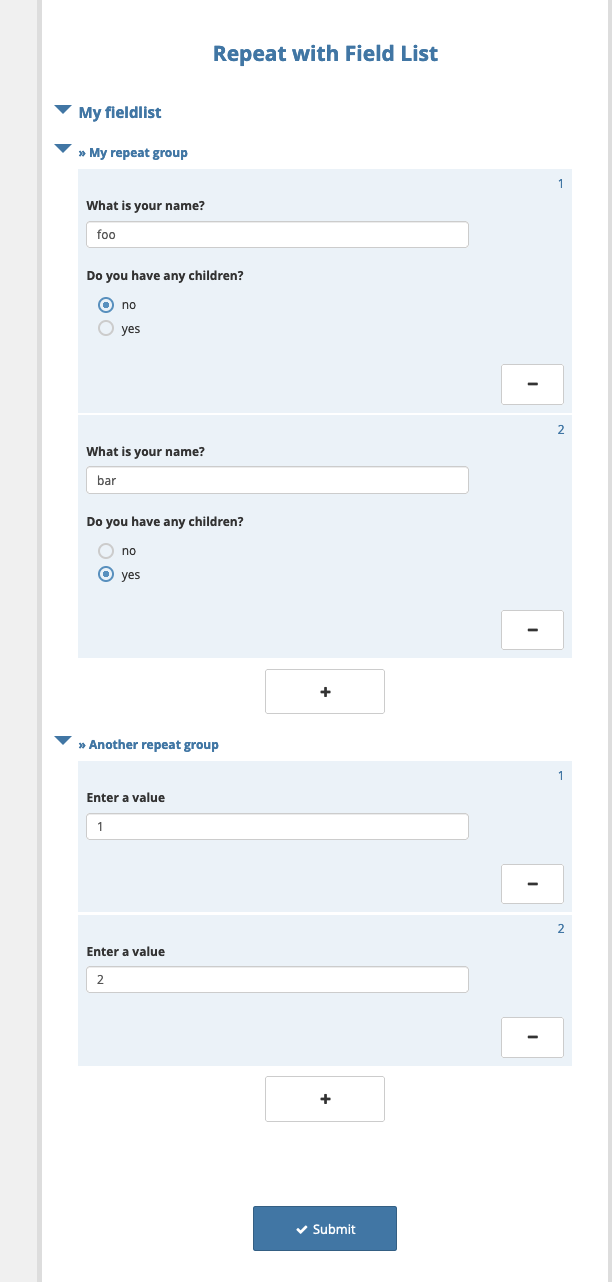Select 'yes' for children in first repeat
Screen dimensions: 612x1282
coord(106,328)
